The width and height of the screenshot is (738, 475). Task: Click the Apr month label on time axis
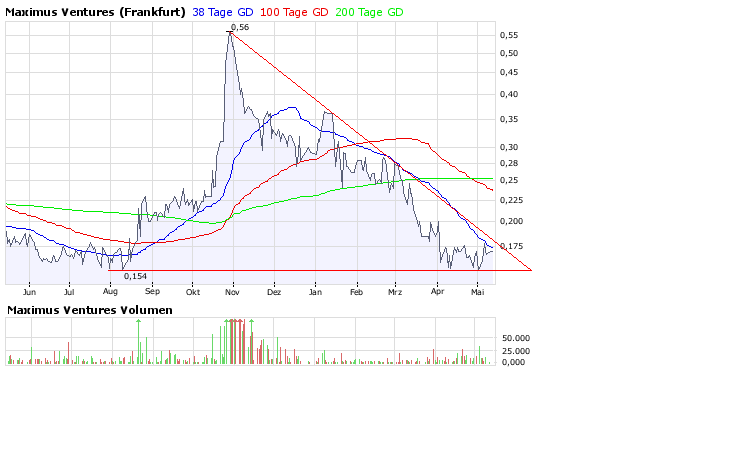(437, 291)
